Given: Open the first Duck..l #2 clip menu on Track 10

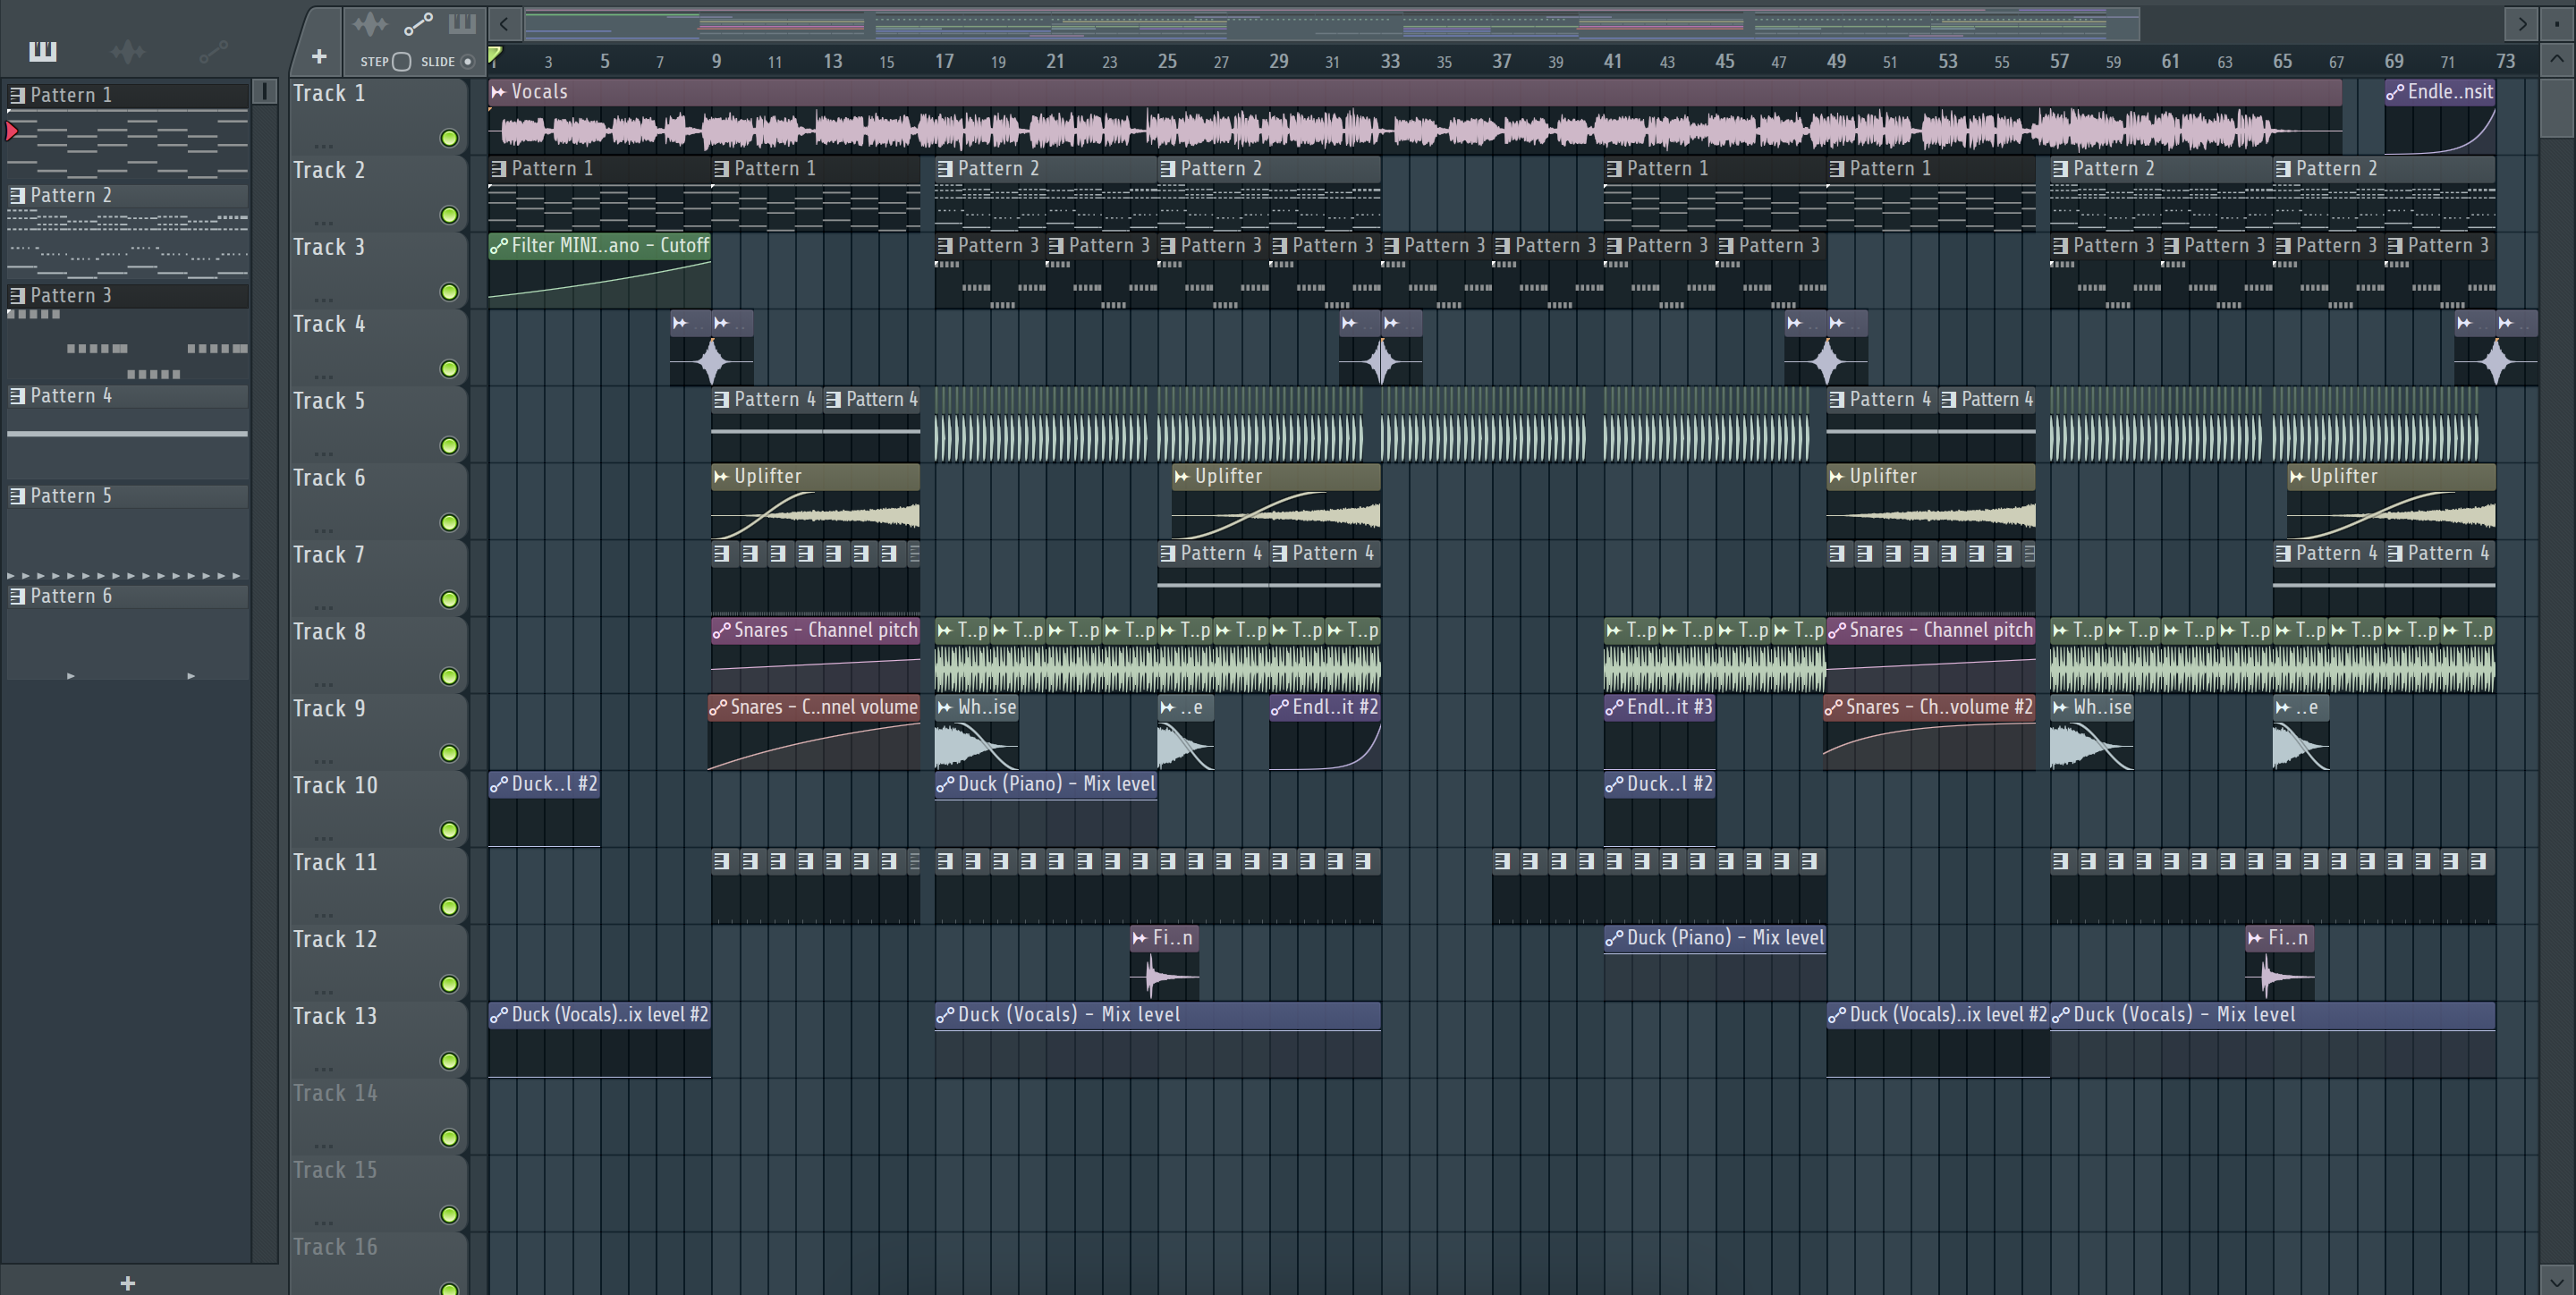Looking at the screenshot, I should [498, 785].
